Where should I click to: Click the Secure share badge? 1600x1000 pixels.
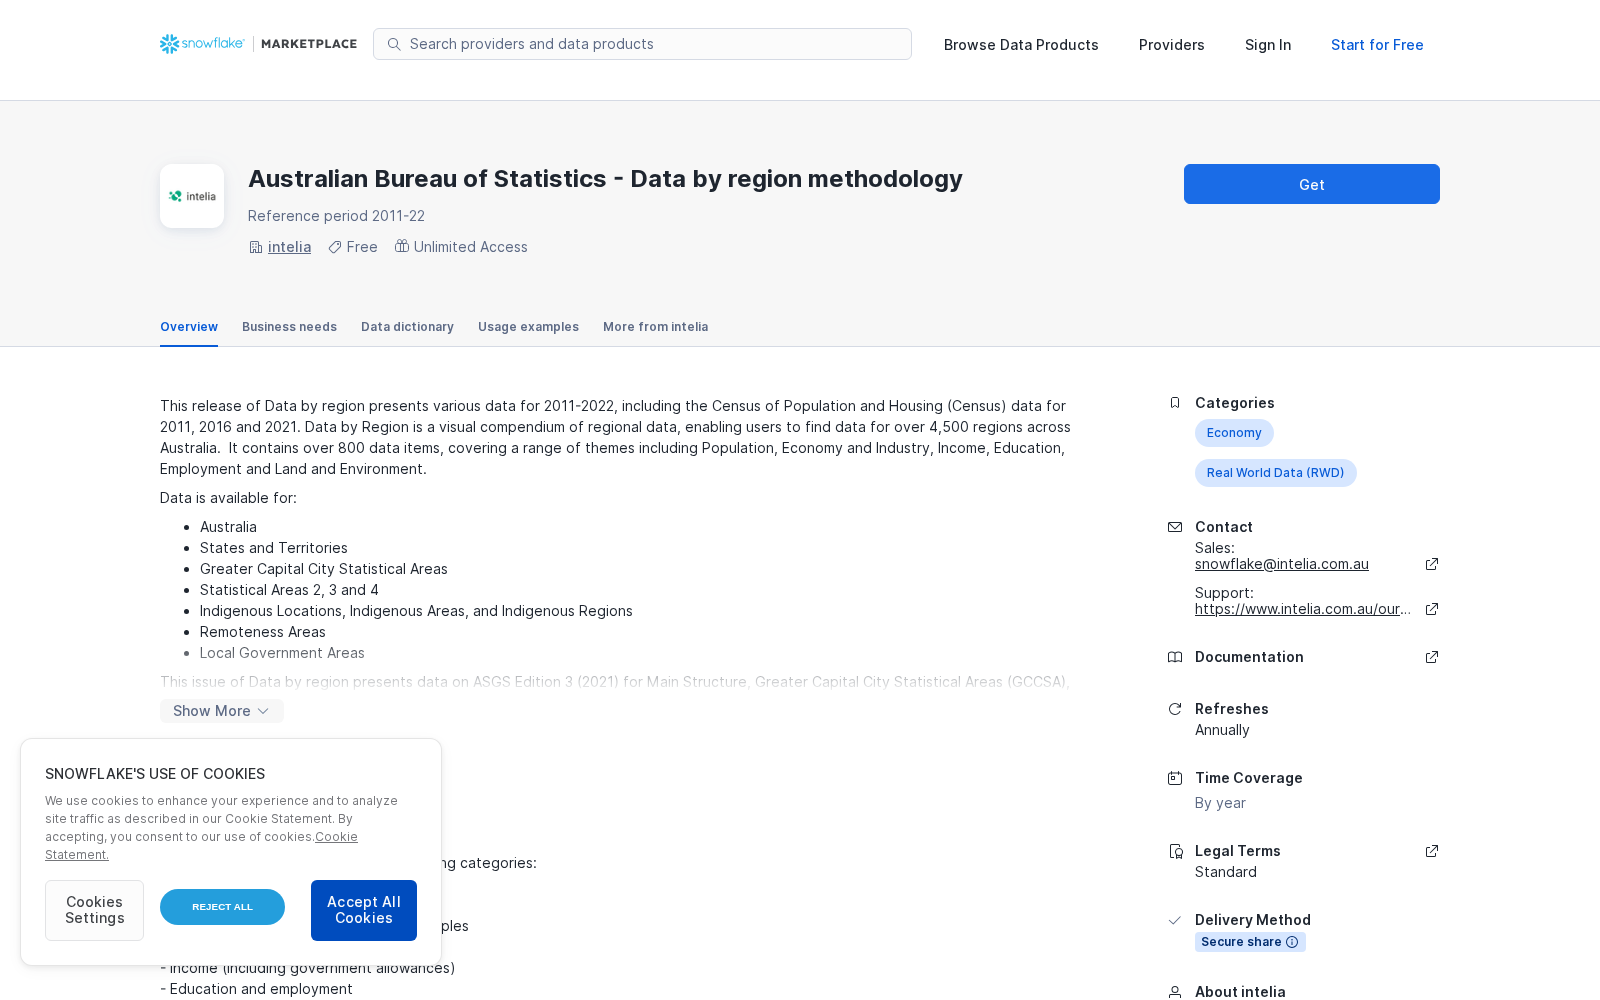pos(1250,942)
